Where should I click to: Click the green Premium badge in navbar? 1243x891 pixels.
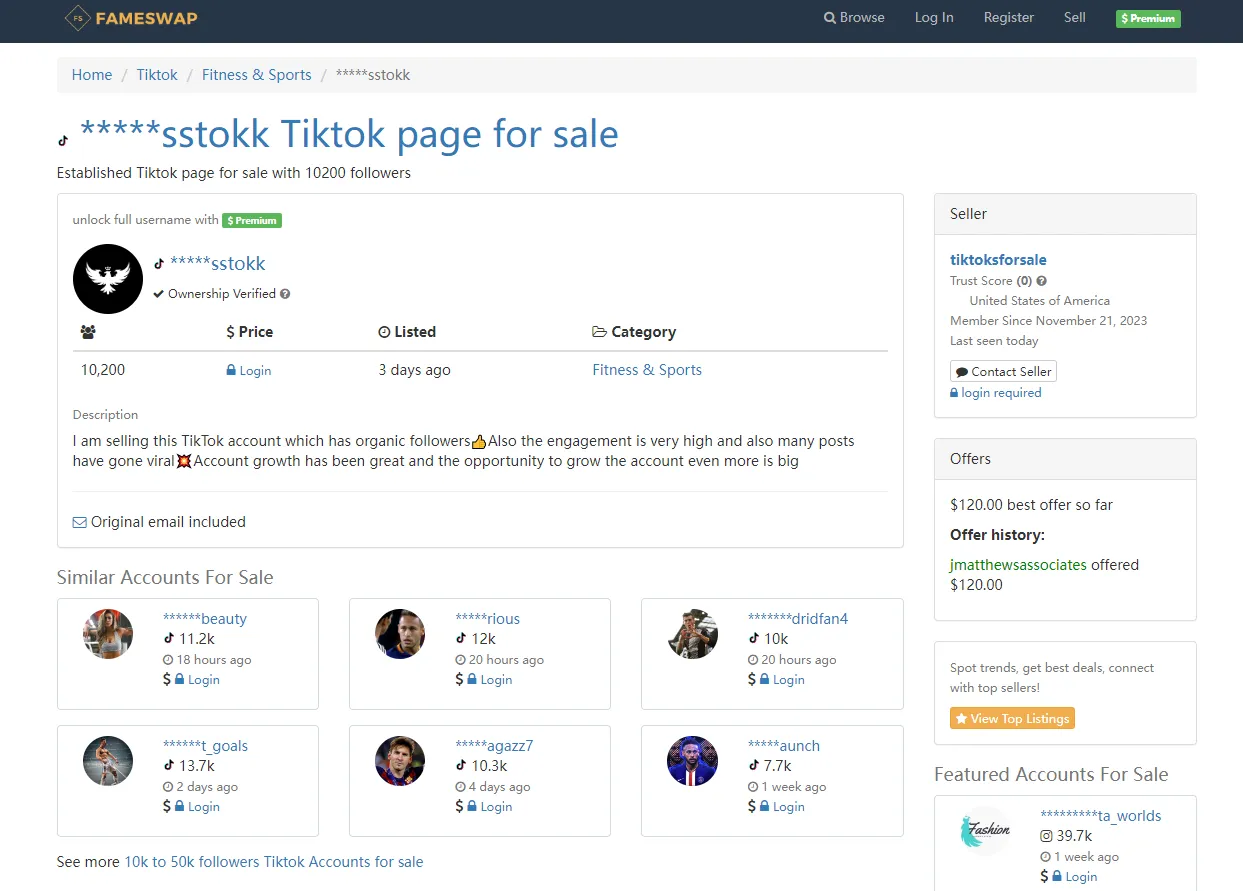(1148, 18)
